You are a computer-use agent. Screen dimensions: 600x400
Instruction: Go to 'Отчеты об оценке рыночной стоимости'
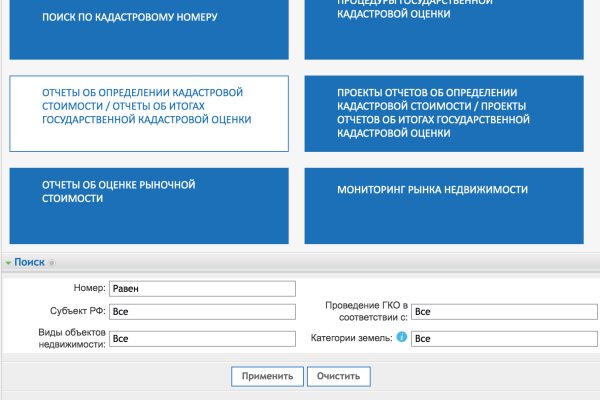148,204
